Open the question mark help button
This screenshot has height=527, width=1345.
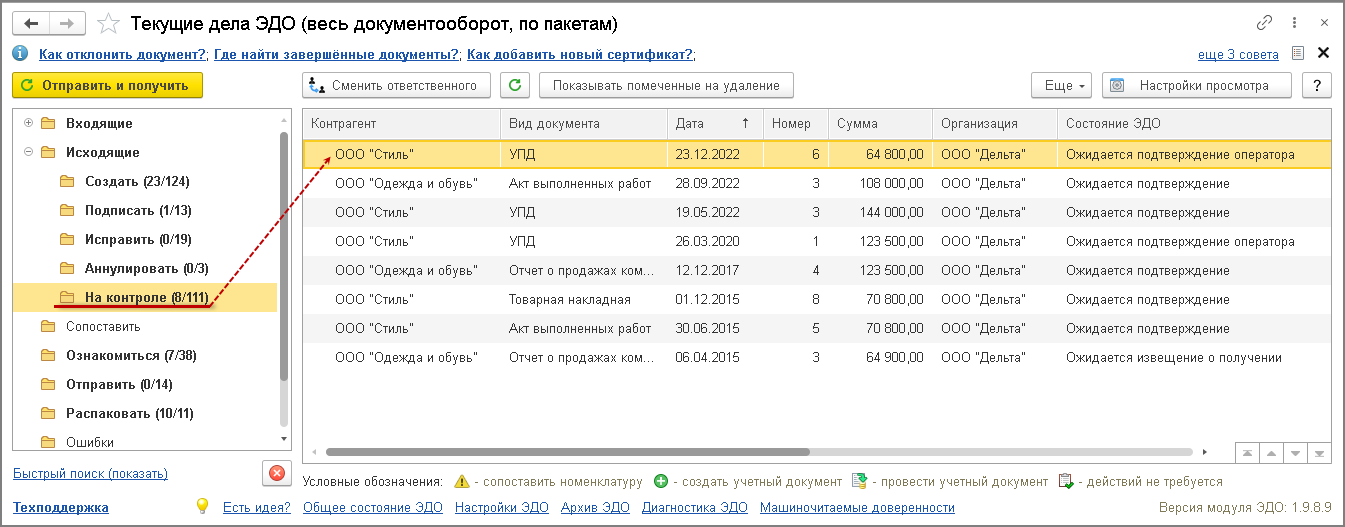(x=1317, y=85)
